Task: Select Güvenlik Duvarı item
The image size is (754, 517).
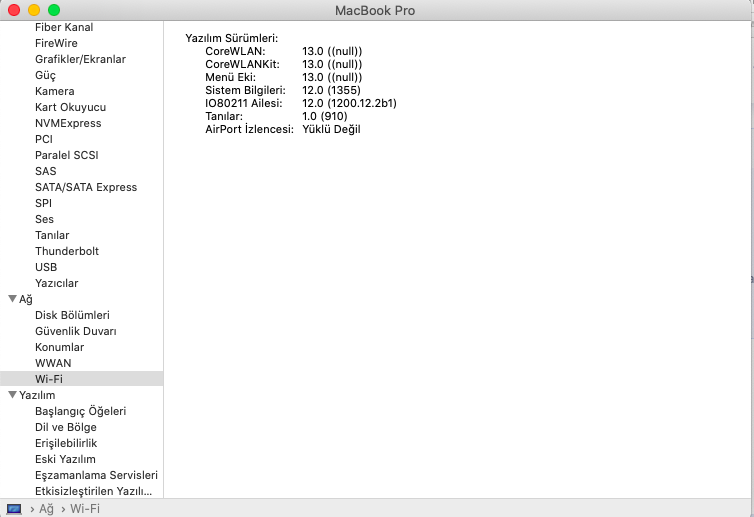Action: click(x=76, y=331)
